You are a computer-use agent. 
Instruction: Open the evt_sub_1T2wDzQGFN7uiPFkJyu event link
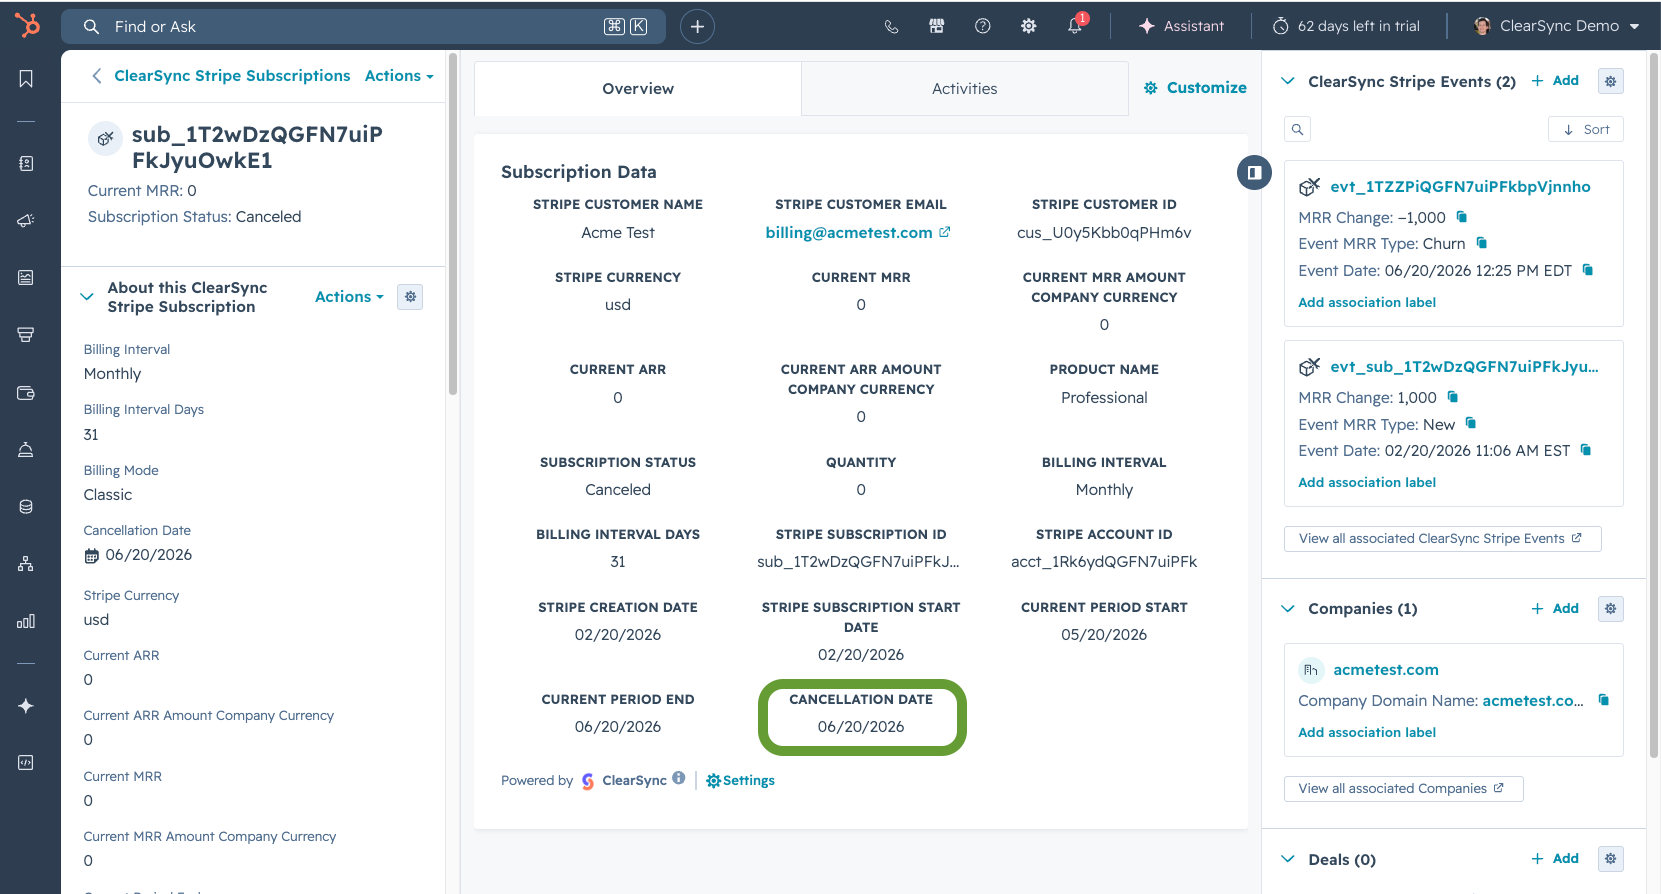point(1464,367)
